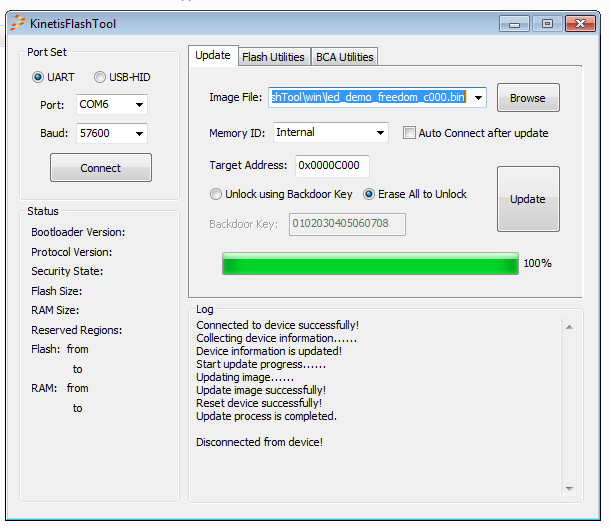Click 'Update process is completed.' log line
The image size is (610, 529).
pyautogui.click(x=266, y=416)
